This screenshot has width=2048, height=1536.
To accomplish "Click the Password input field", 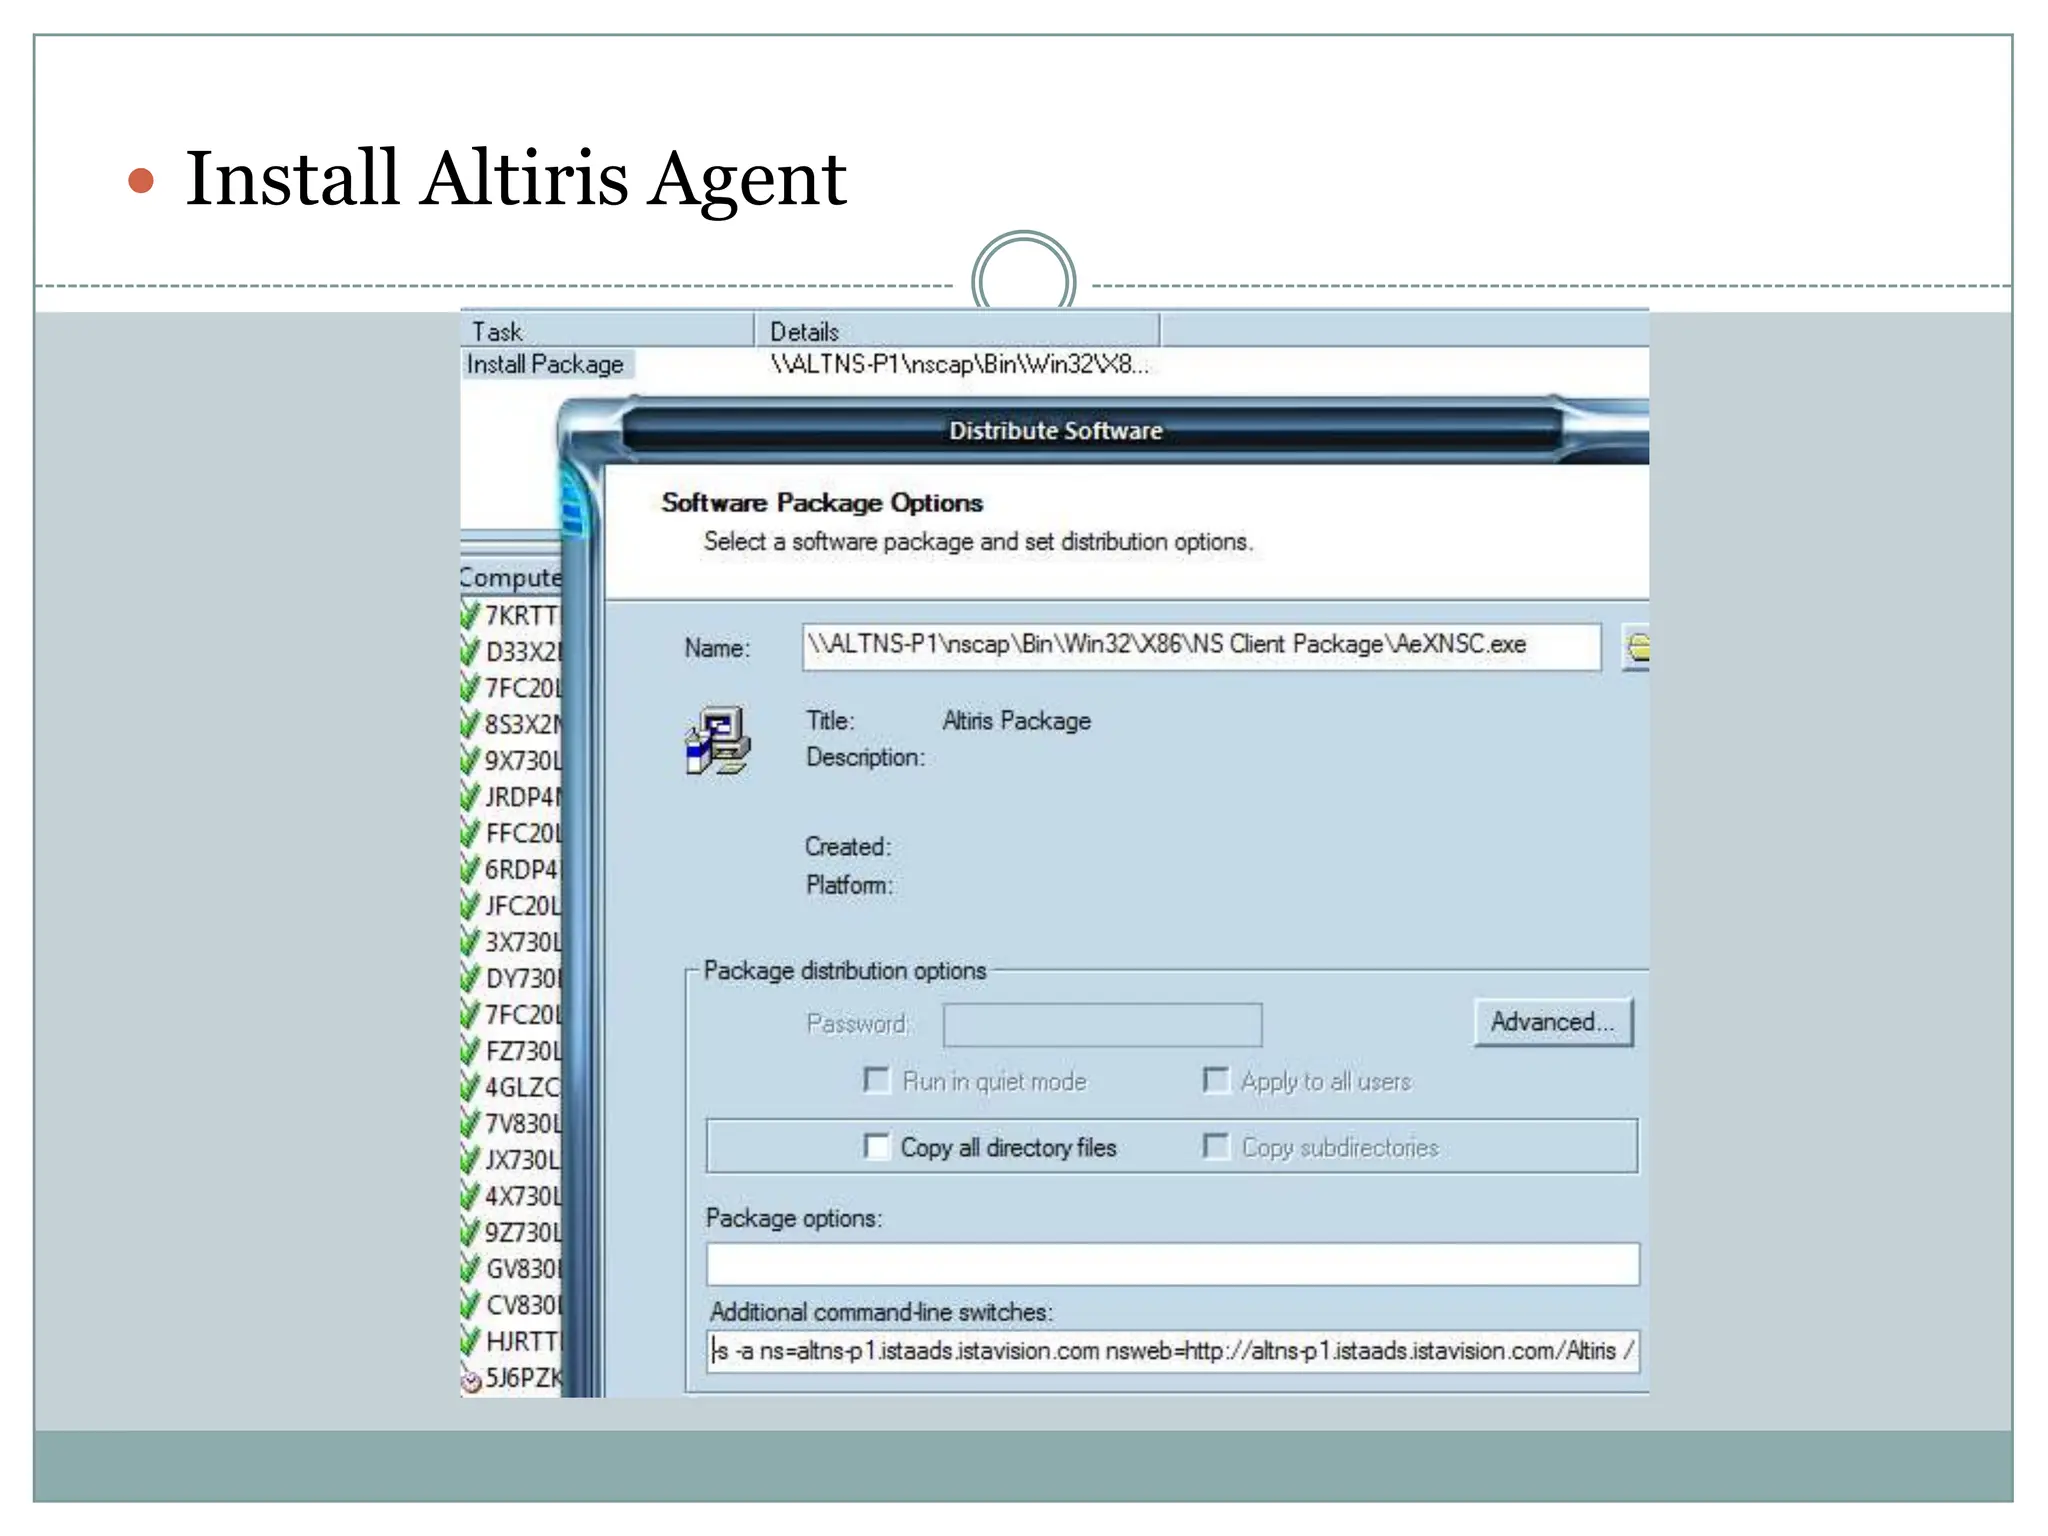I will [x=1102, y=1025].
